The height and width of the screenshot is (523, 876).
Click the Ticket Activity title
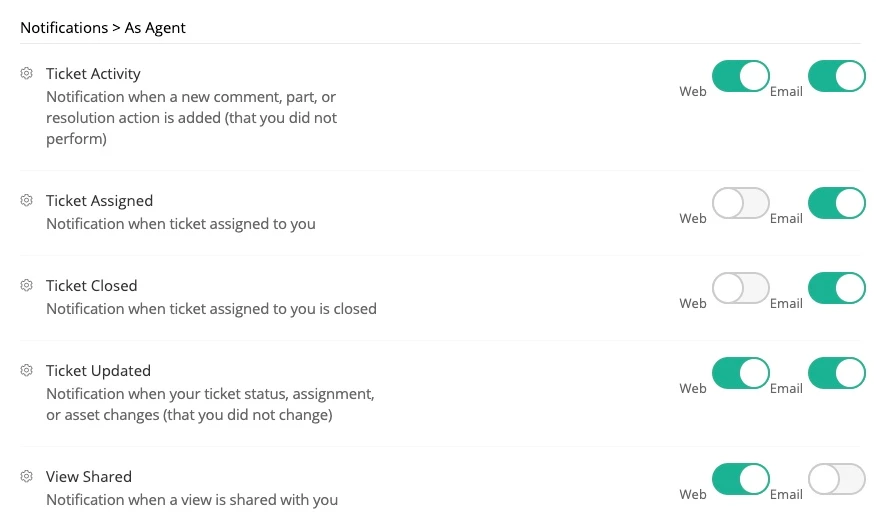(x=93, y=74)
